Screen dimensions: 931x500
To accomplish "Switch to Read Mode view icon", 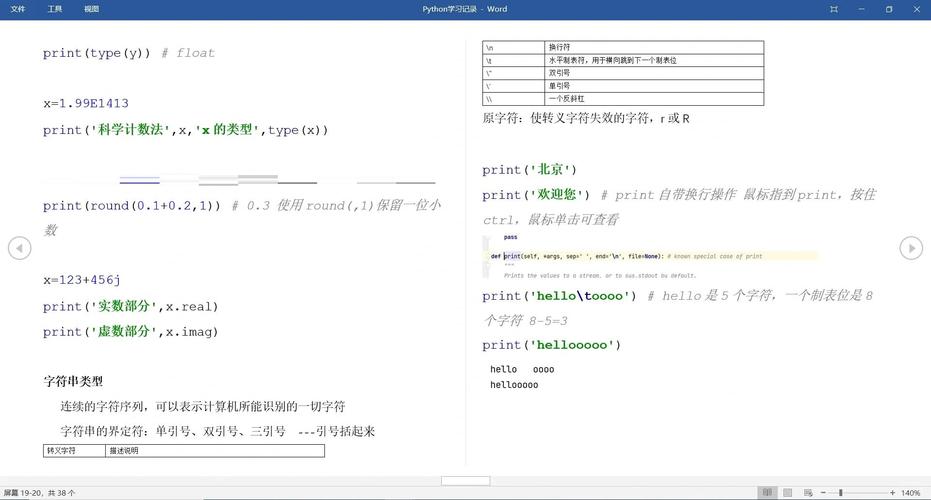I will 767,492.
